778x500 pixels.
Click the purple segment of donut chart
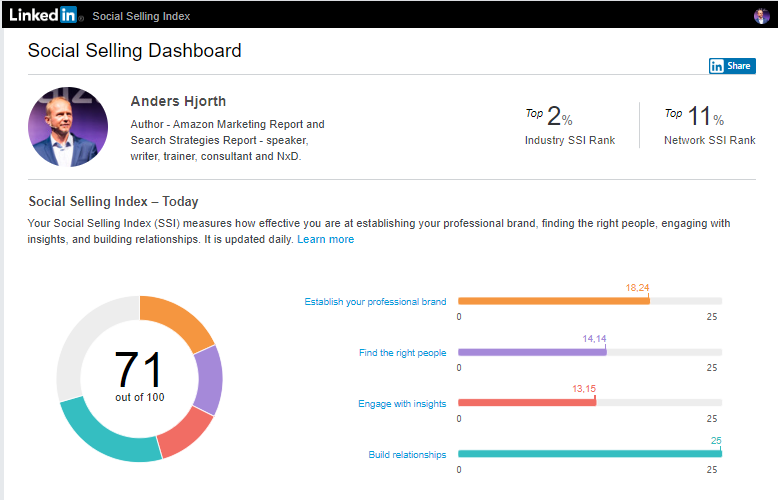click(209, 379)
